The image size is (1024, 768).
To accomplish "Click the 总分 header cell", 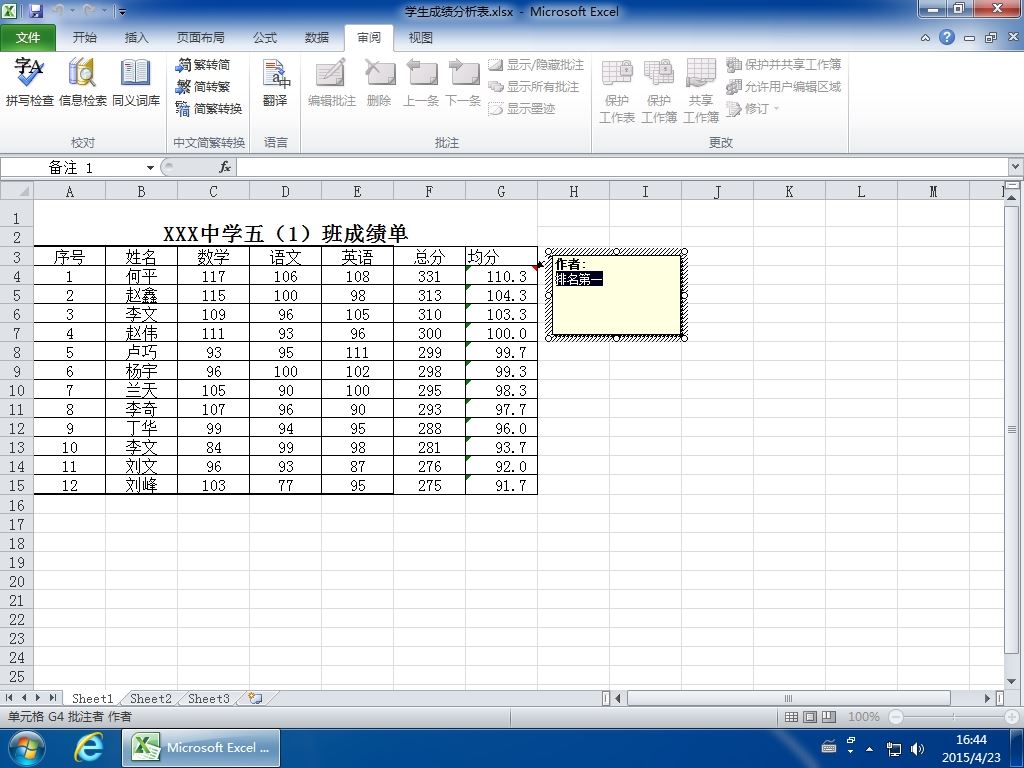I will (429, 257).
